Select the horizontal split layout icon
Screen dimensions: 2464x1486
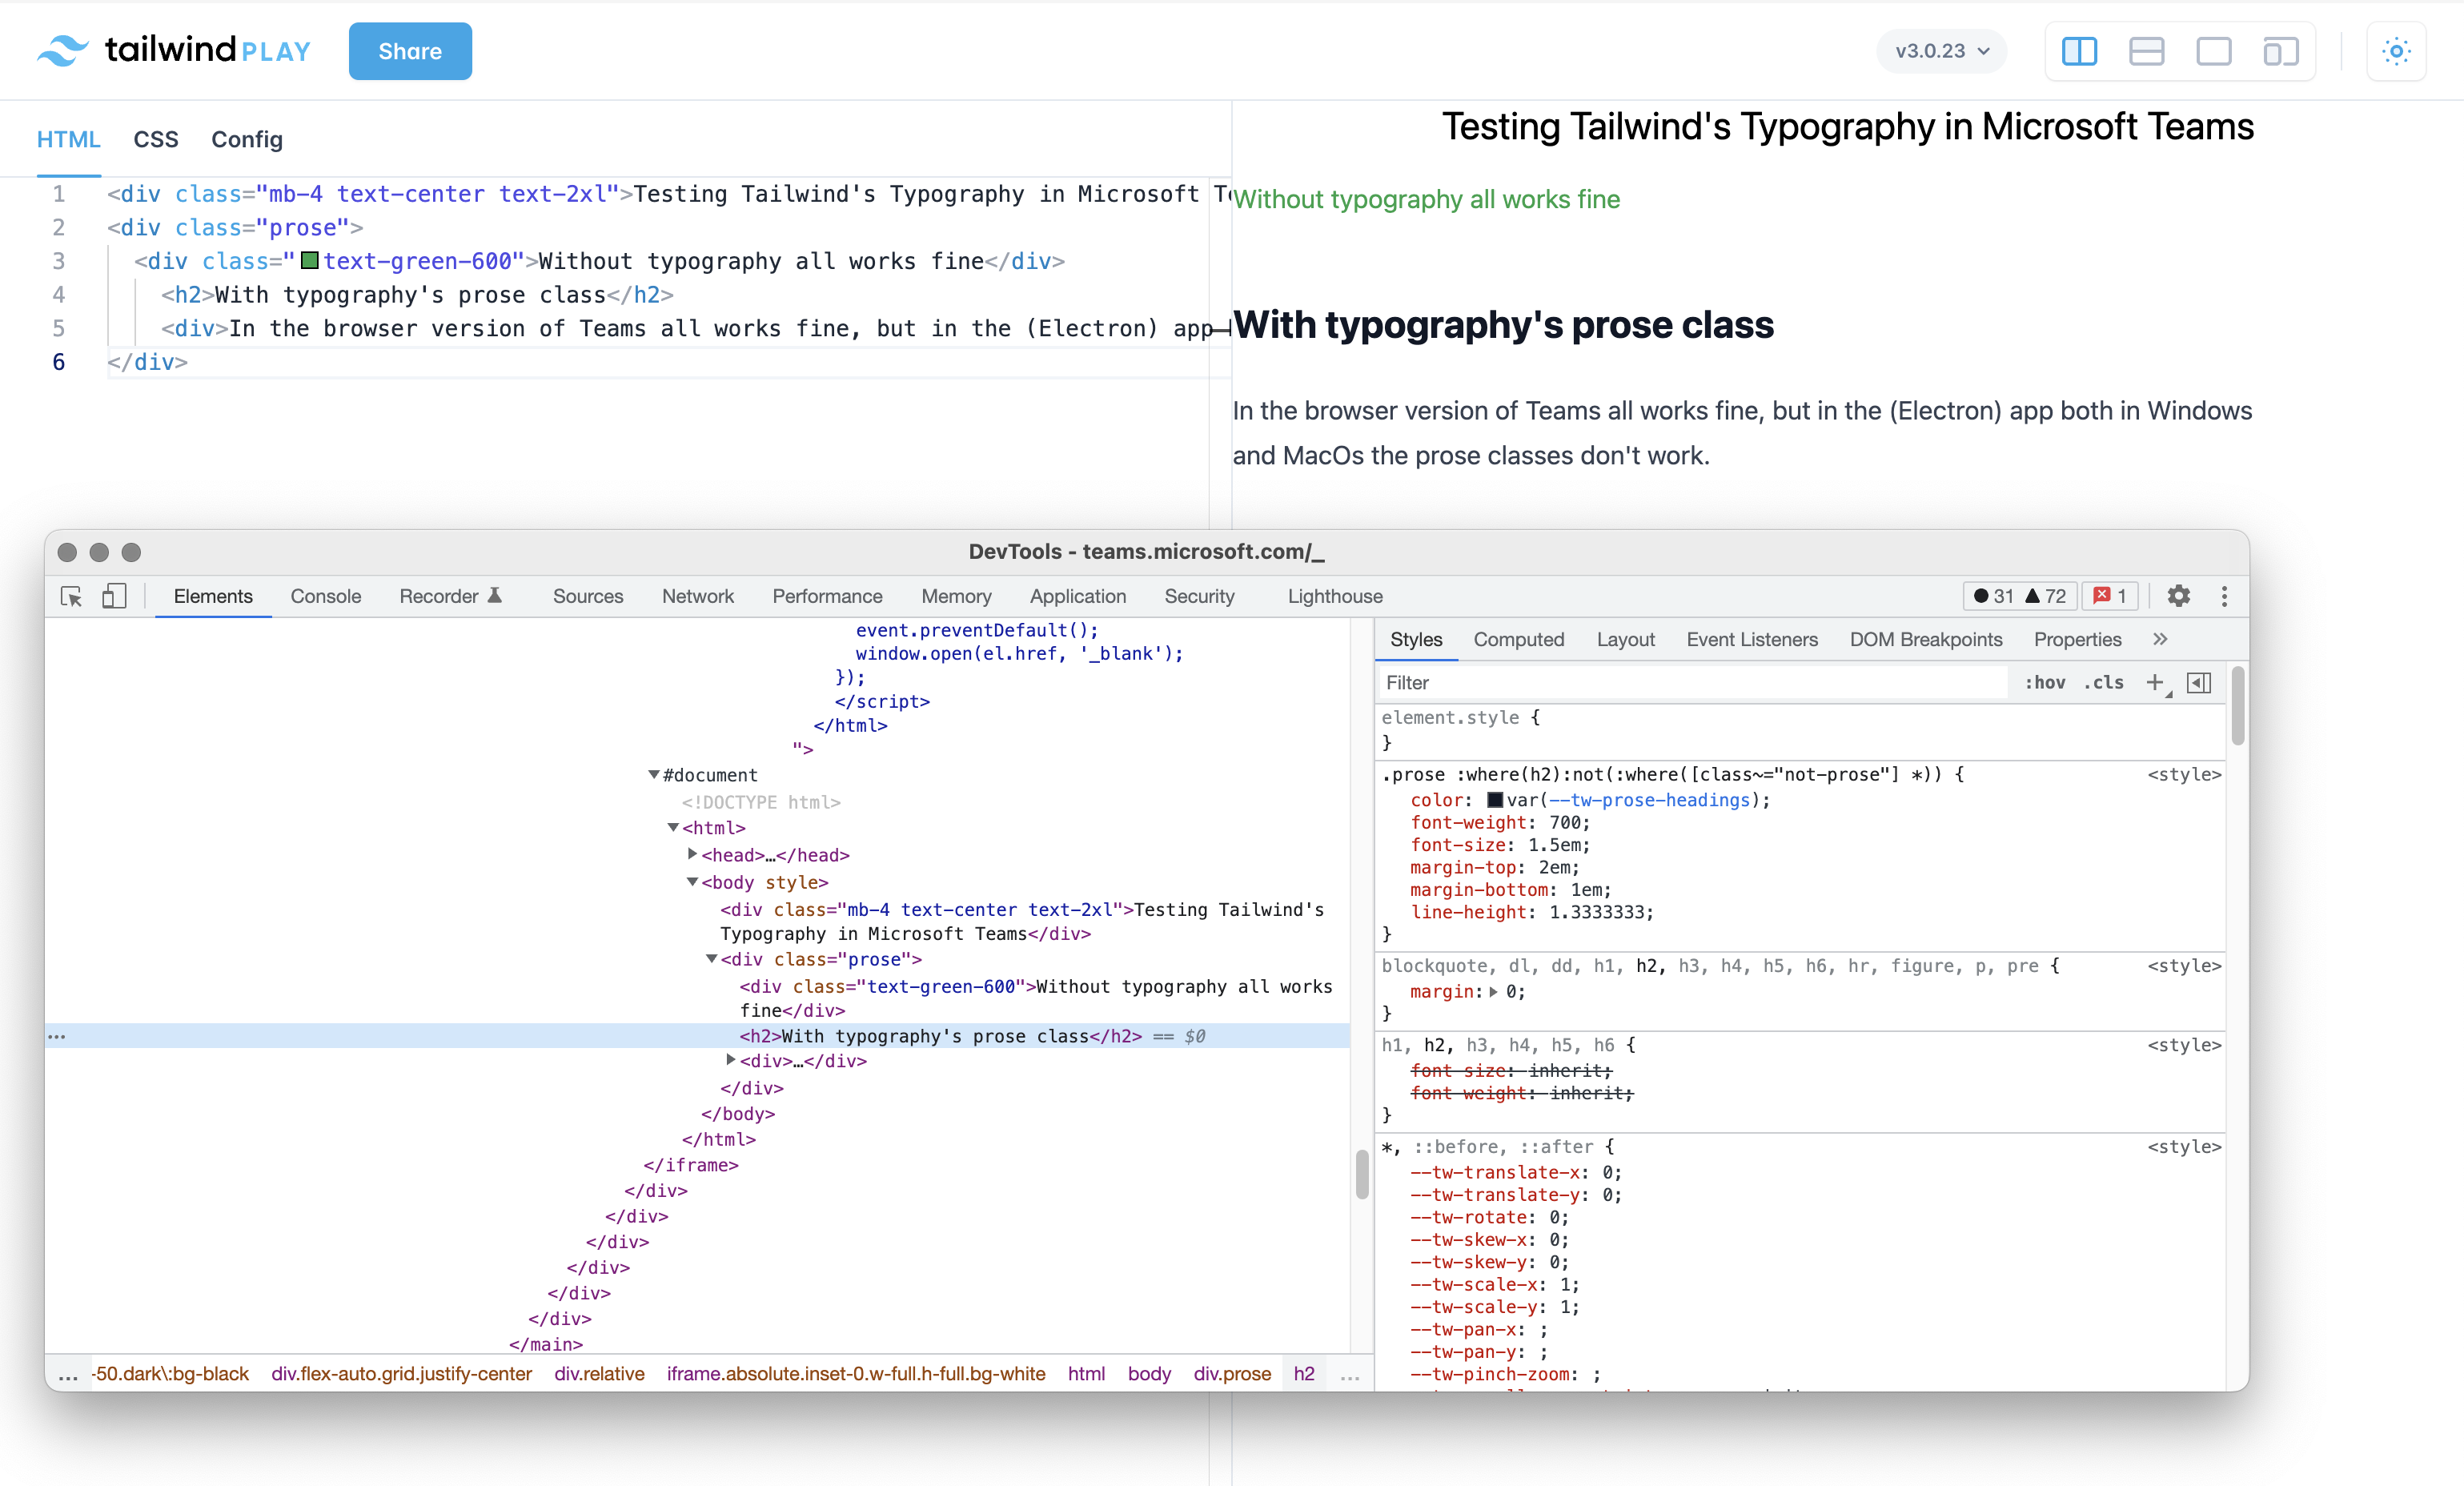click(x=2146, y=51)
